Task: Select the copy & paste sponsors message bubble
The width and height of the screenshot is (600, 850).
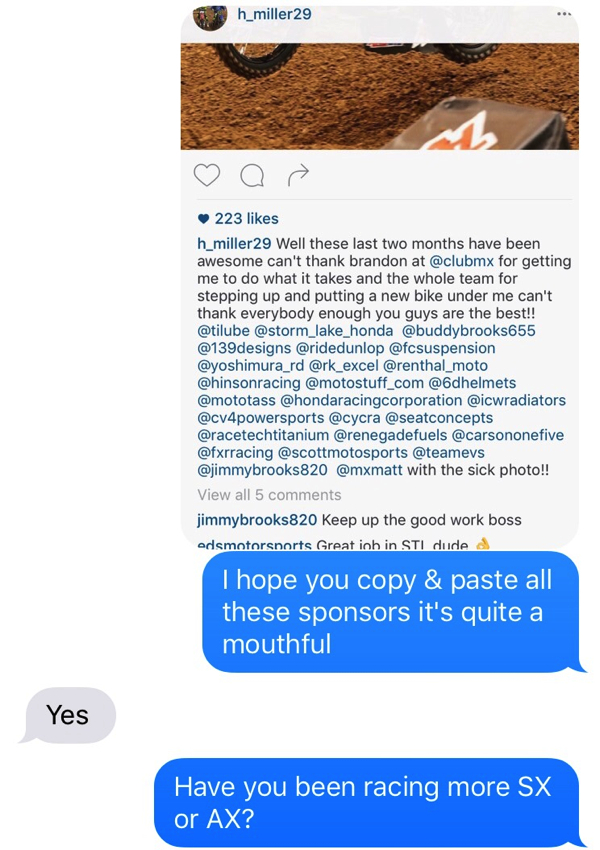Action: pos(394,612)
